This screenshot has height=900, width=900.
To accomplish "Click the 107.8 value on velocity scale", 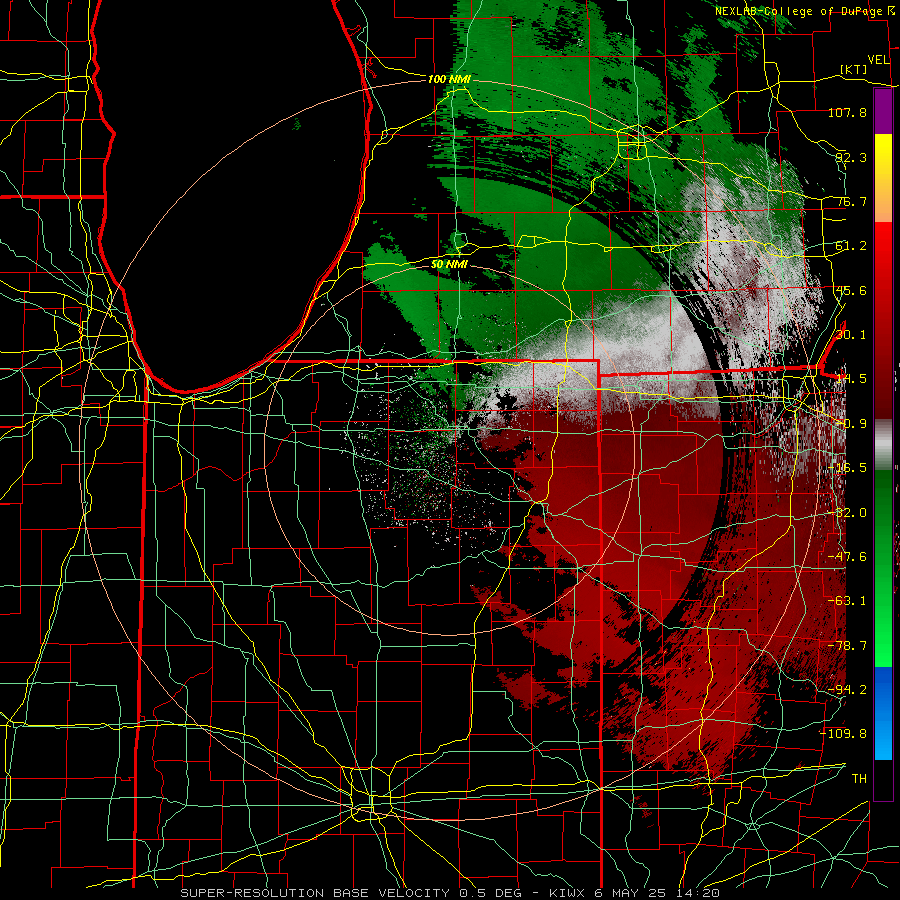I will [847, 112].
